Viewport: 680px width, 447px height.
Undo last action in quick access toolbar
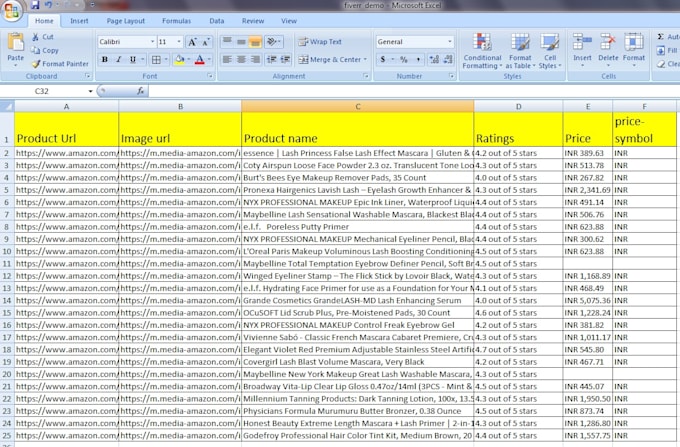[x=48, y=5]
